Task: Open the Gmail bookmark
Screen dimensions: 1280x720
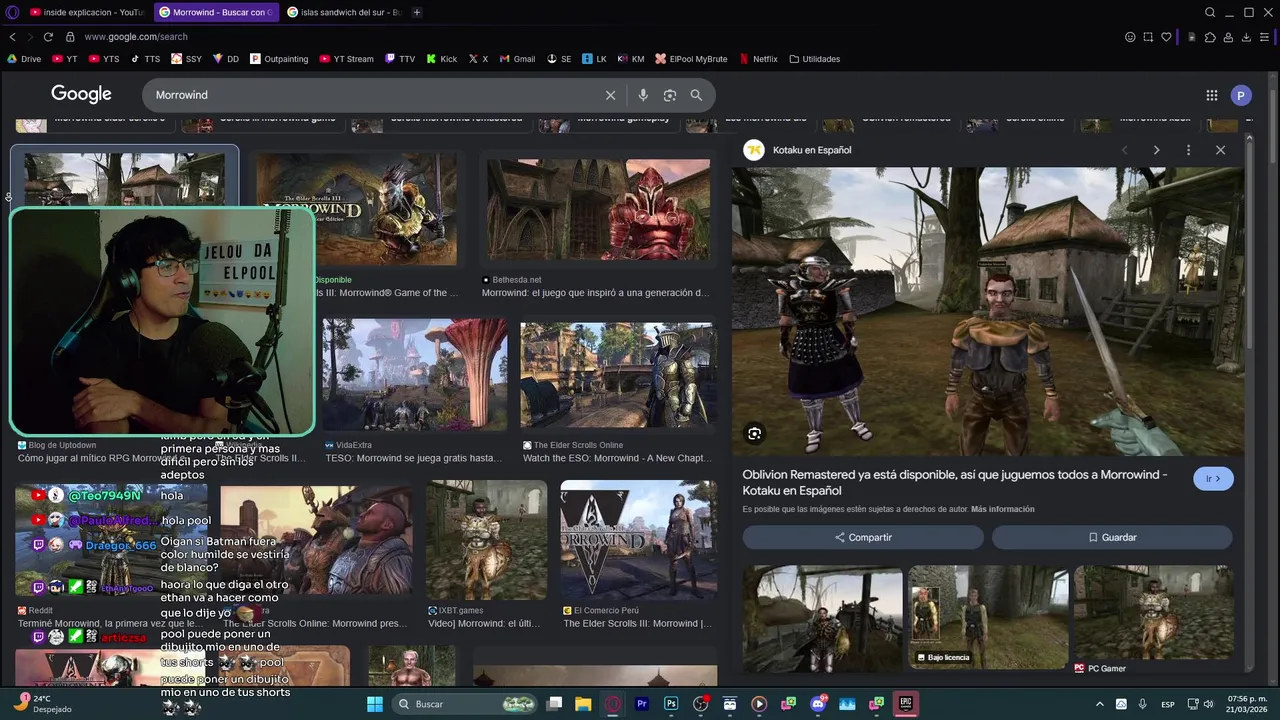Action: coord(517,59)
